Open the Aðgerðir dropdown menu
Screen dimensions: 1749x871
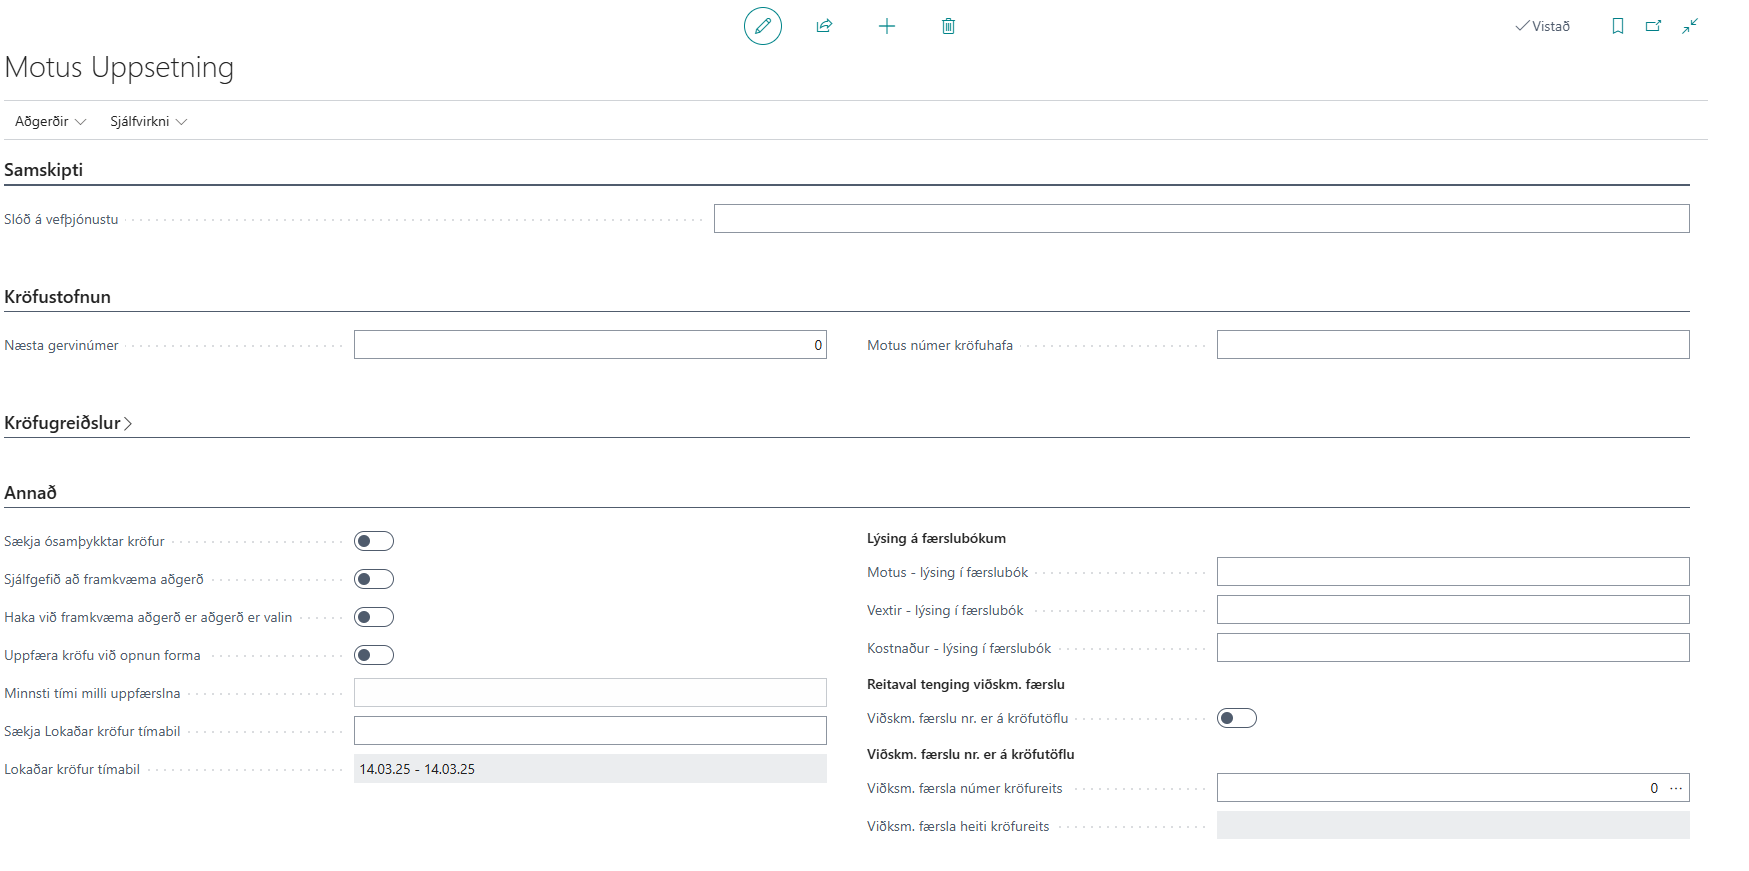[x=50, y=121]
